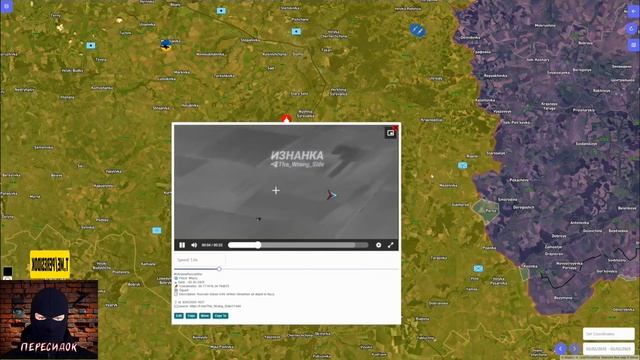The height and width of the screenshot is (360, 640).
Task: Go to previous event with the left arrow button
Action: click(561, 349)
